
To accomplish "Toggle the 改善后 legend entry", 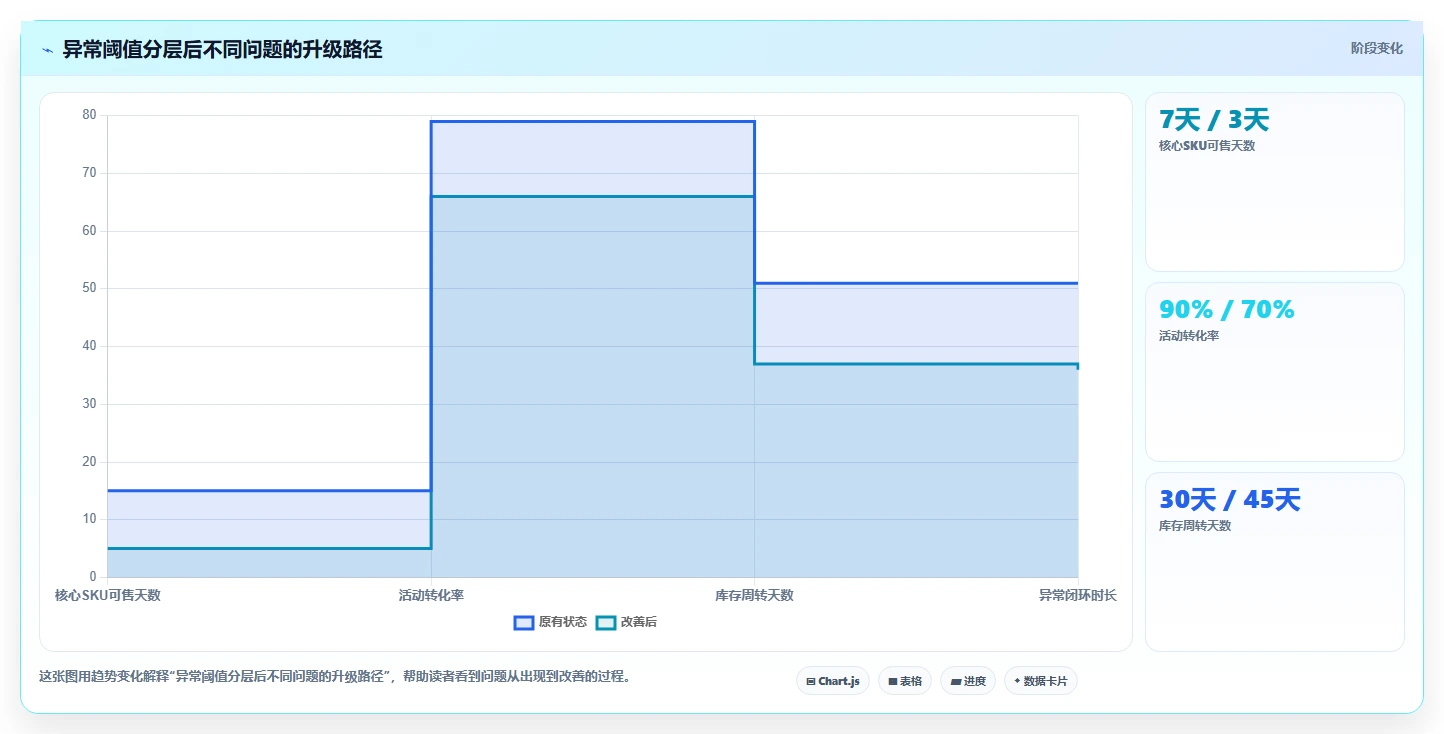I will click(626, 622).
